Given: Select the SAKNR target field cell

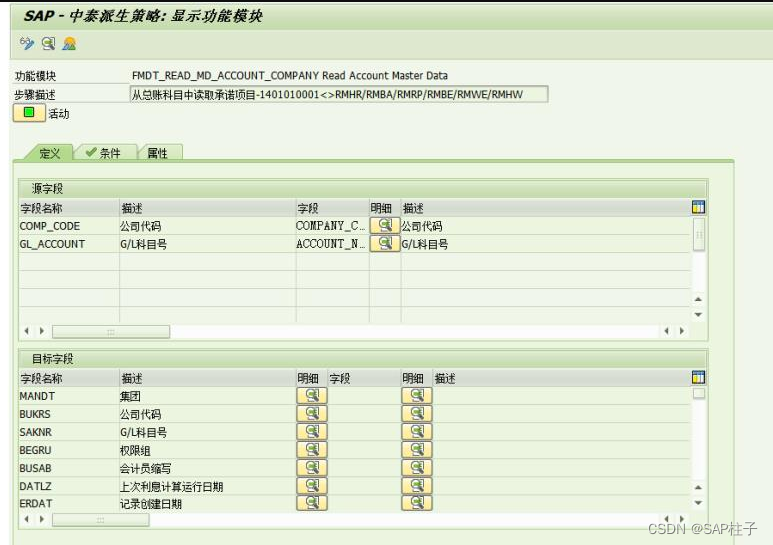Looking at the screenshot, I should tap(69, 432).
